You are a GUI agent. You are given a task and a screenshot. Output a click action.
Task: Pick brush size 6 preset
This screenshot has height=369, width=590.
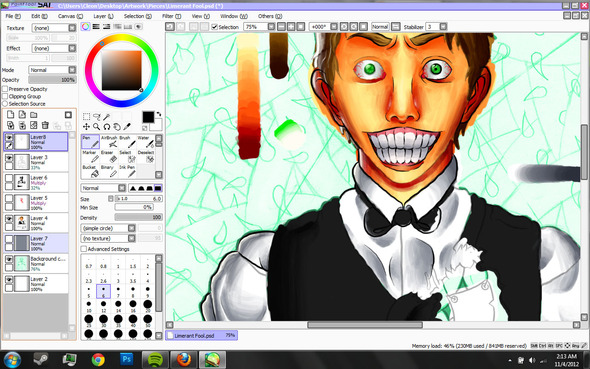click(x=103, y=291)
